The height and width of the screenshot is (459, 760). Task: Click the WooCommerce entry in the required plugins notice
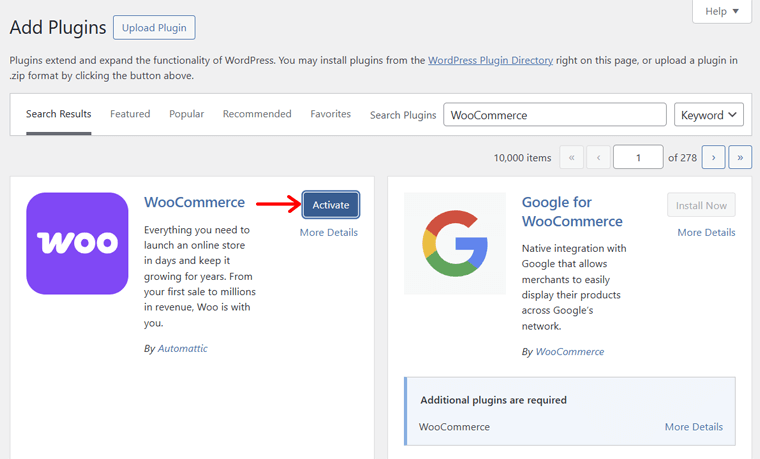coord(454,427)
